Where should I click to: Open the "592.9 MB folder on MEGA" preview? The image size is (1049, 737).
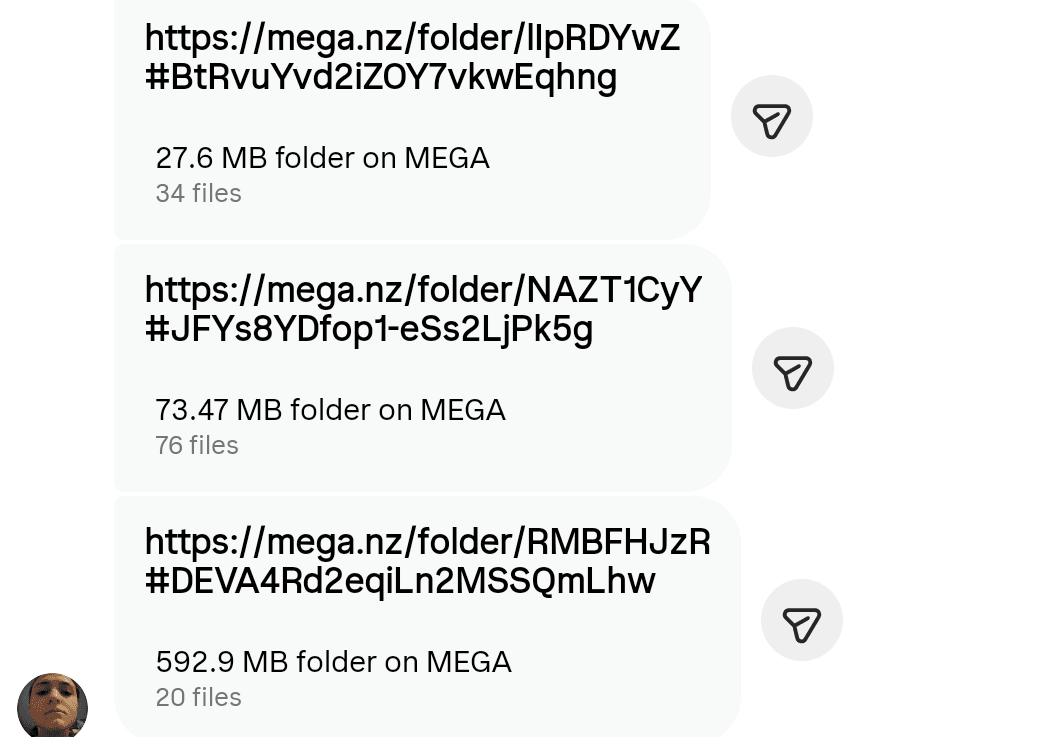(x=333, y=663)
